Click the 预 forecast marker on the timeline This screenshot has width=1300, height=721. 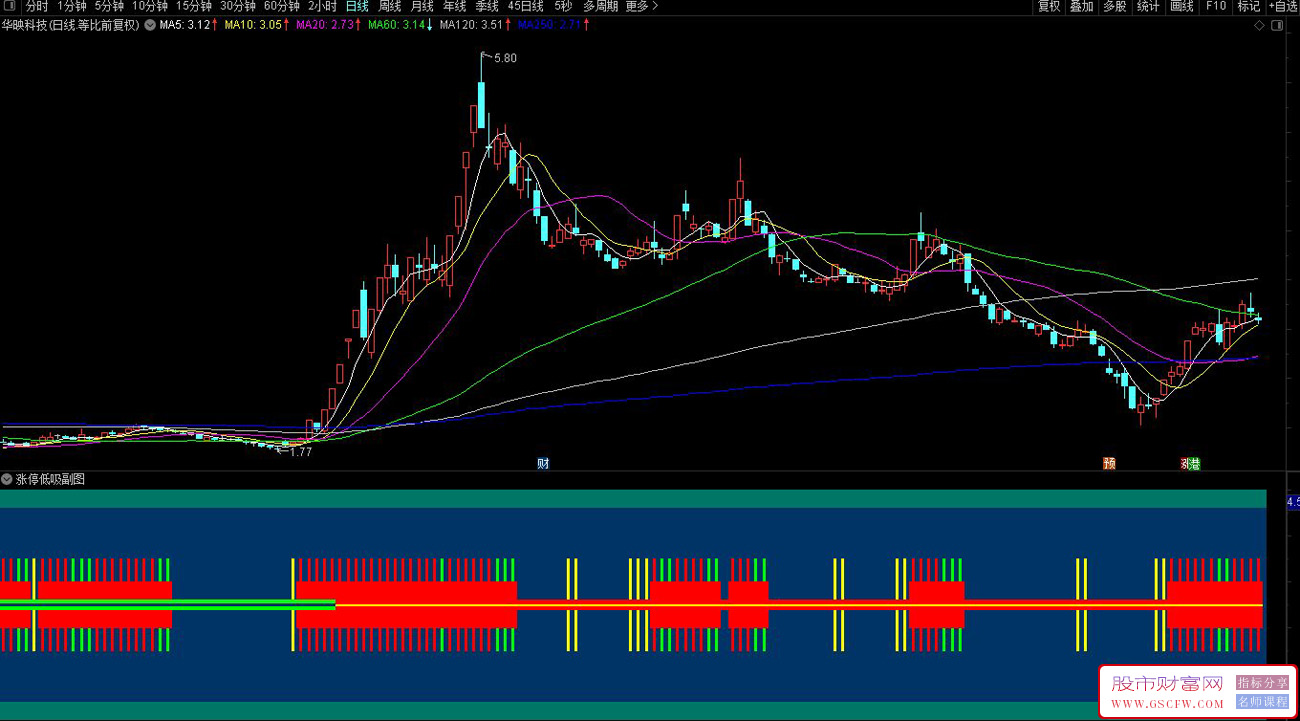(x=1109, y=463)
